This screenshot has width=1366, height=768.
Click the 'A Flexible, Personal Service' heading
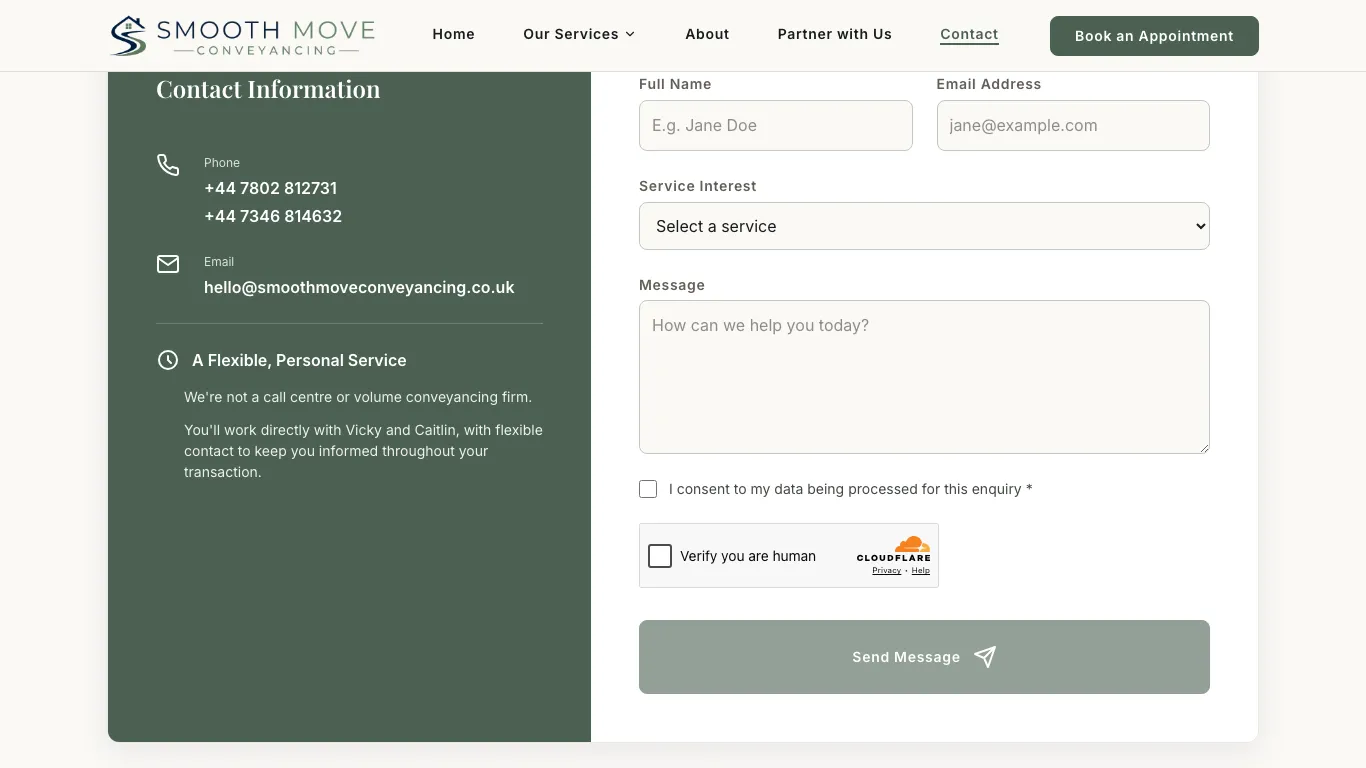click(x=299, y=360)
